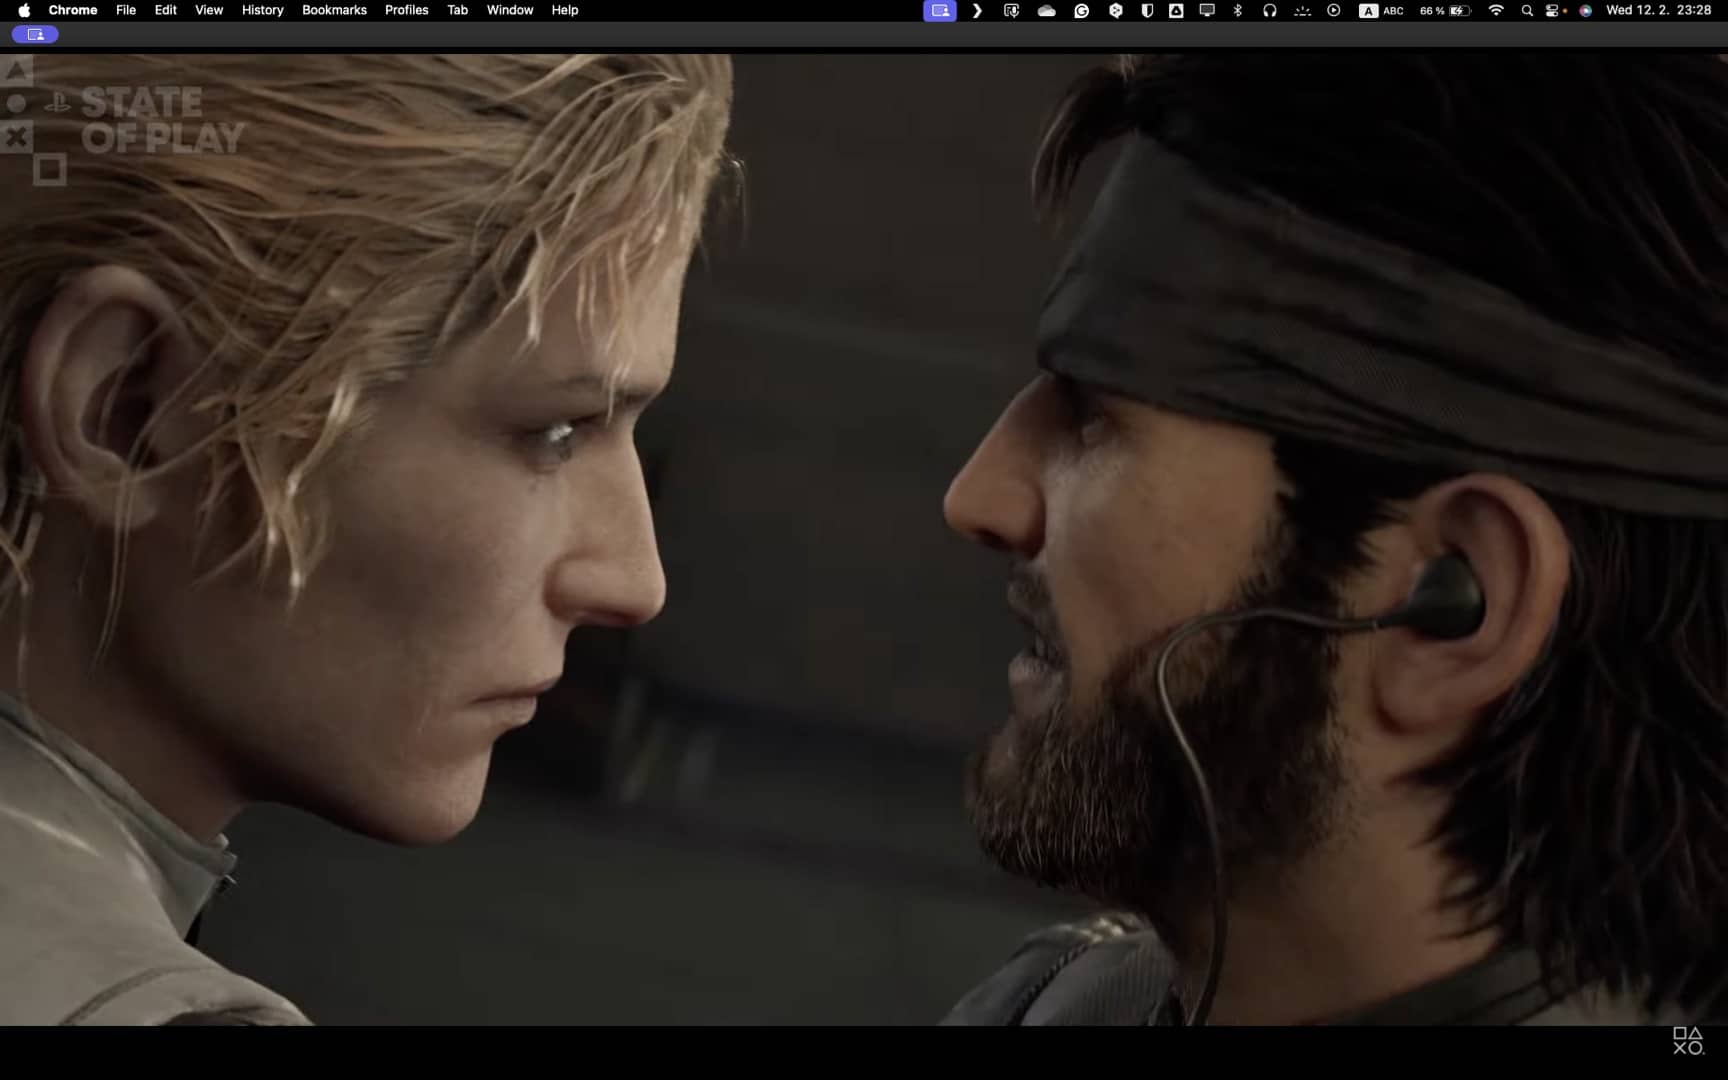Image resolution: width=1728 pixels, height=1080 pixels.
Task: Click the headphones menu bar icon
Action: point(1270,10)
